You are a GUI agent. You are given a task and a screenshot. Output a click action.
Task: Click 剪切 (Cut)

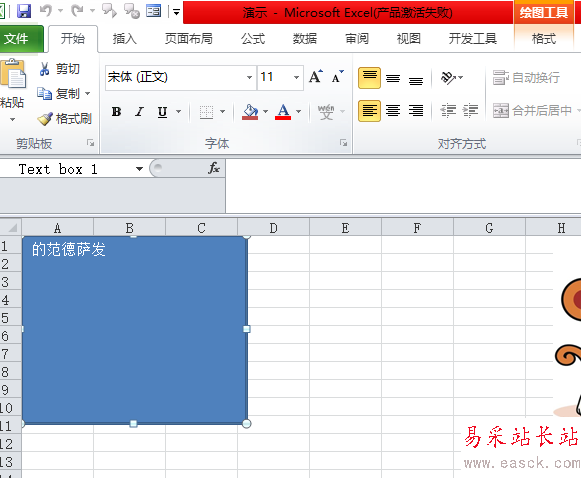(59, 69)
